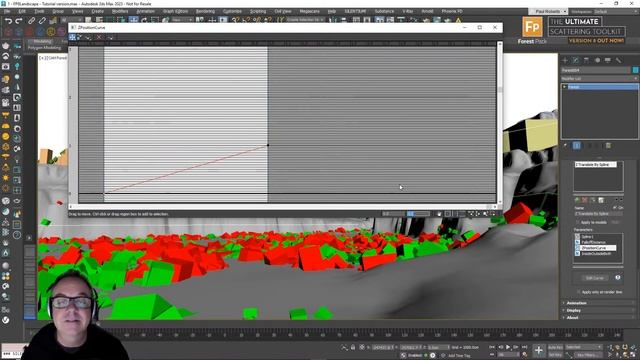Open the Arnold menu
Screen dimensions: 640x360
click(427, 11)
